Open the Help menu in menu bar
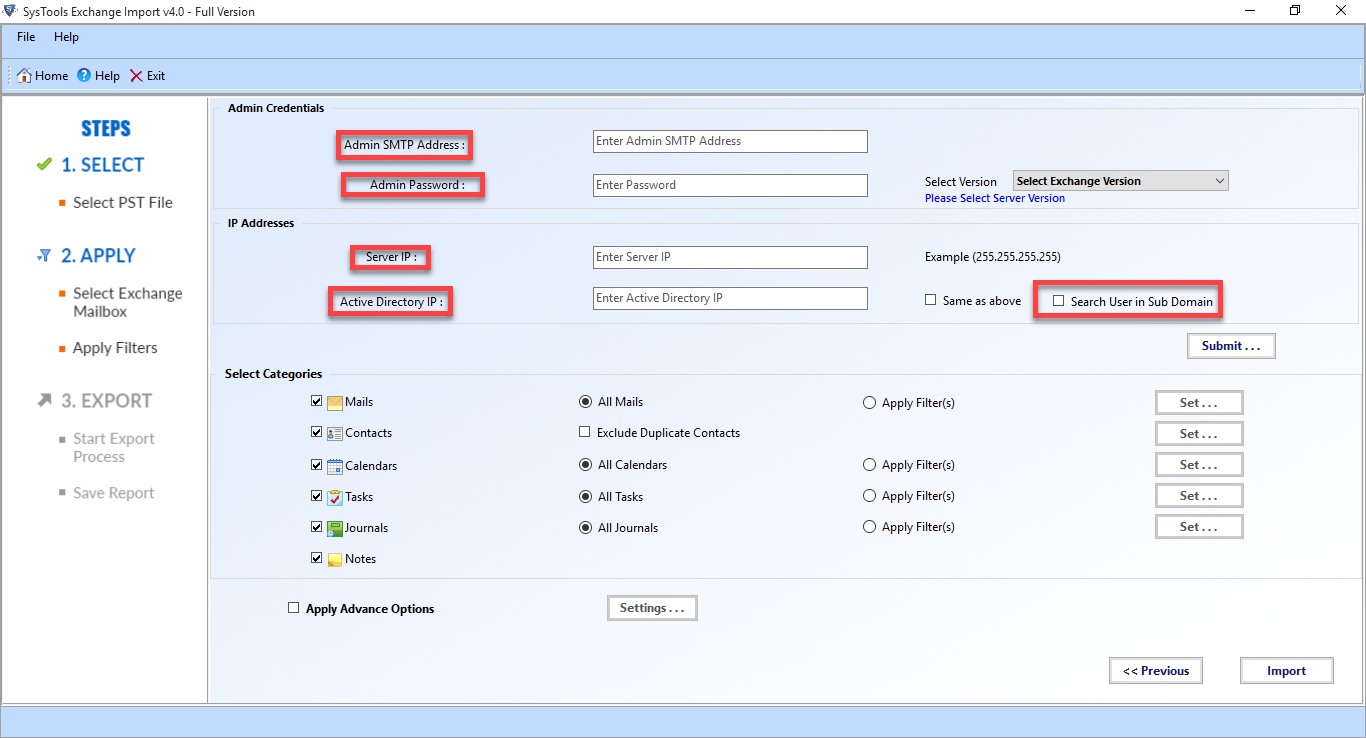This screenshot has width=1366, height=738. [66, 37]
